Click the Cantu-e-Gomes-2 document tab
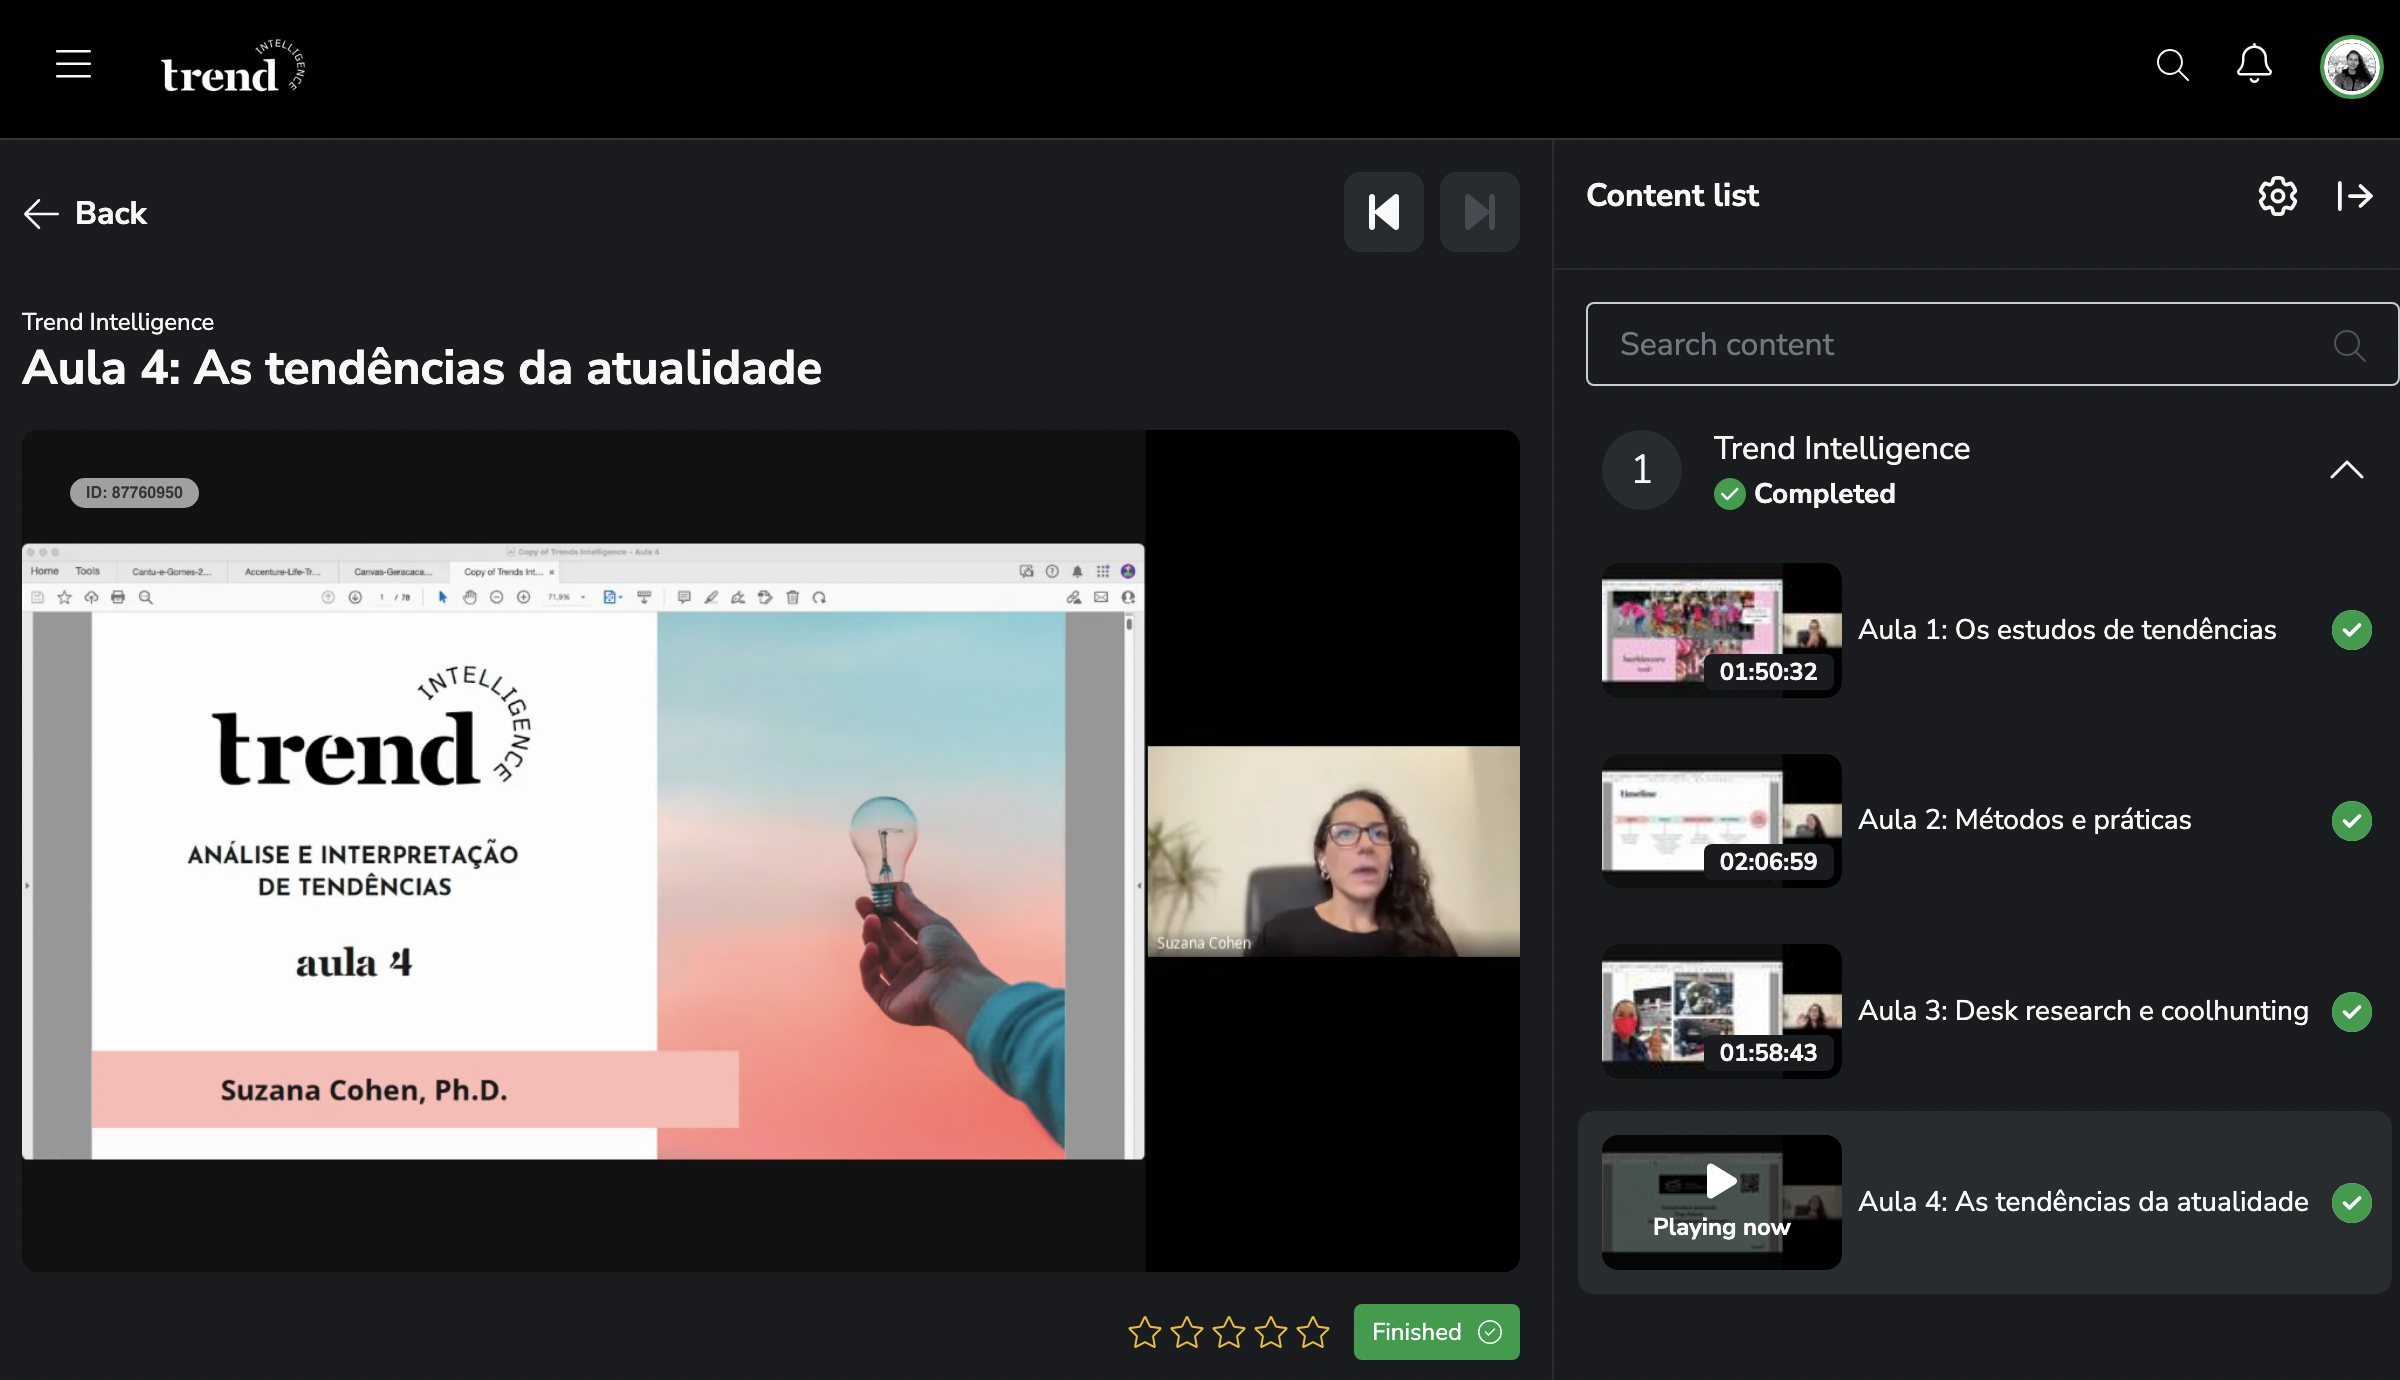 172,572
